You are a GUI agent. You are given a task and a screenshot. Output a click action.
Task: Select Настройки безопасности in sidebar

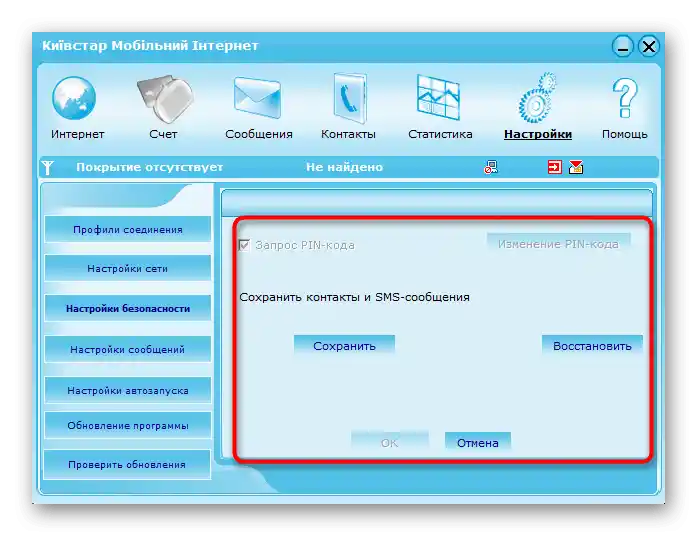pos(128,308)
